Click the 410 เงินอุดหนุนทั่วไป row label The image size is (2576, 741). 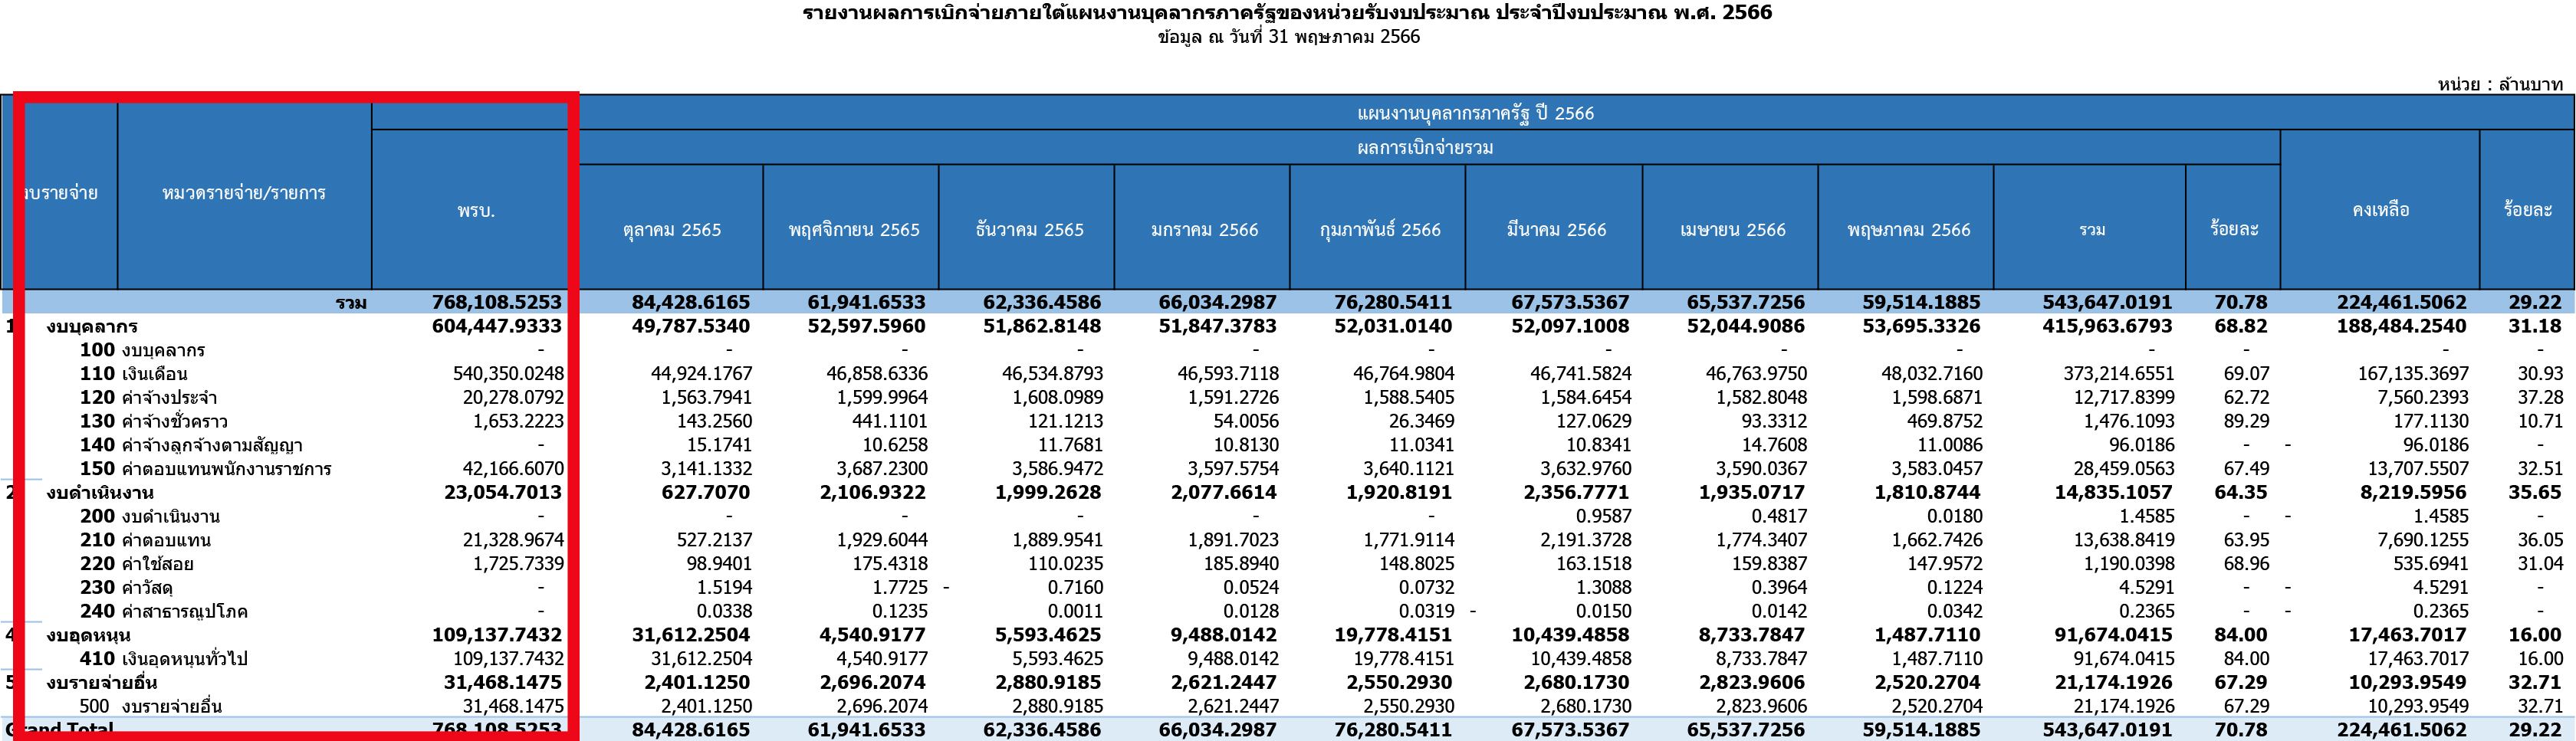[163, 659]
